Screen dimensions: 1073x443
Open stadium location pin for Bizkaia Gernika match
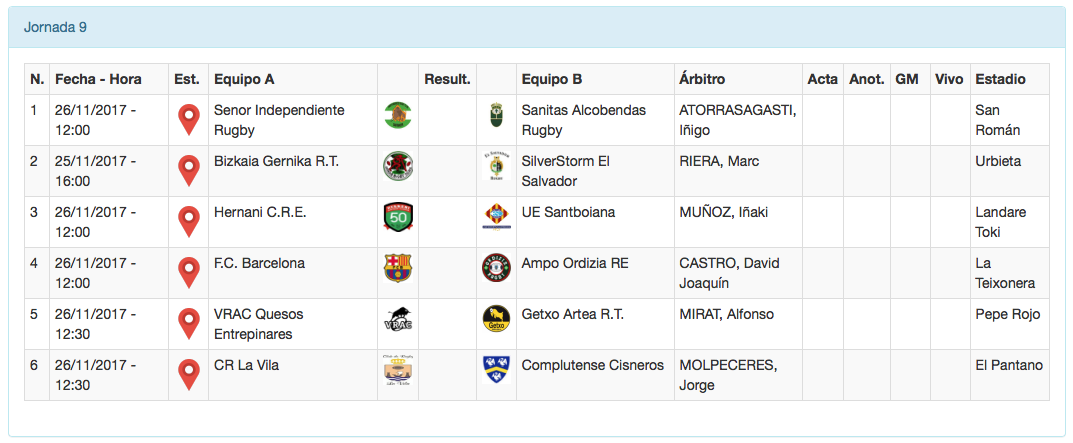pyautogui.click(x=188, y=170)
